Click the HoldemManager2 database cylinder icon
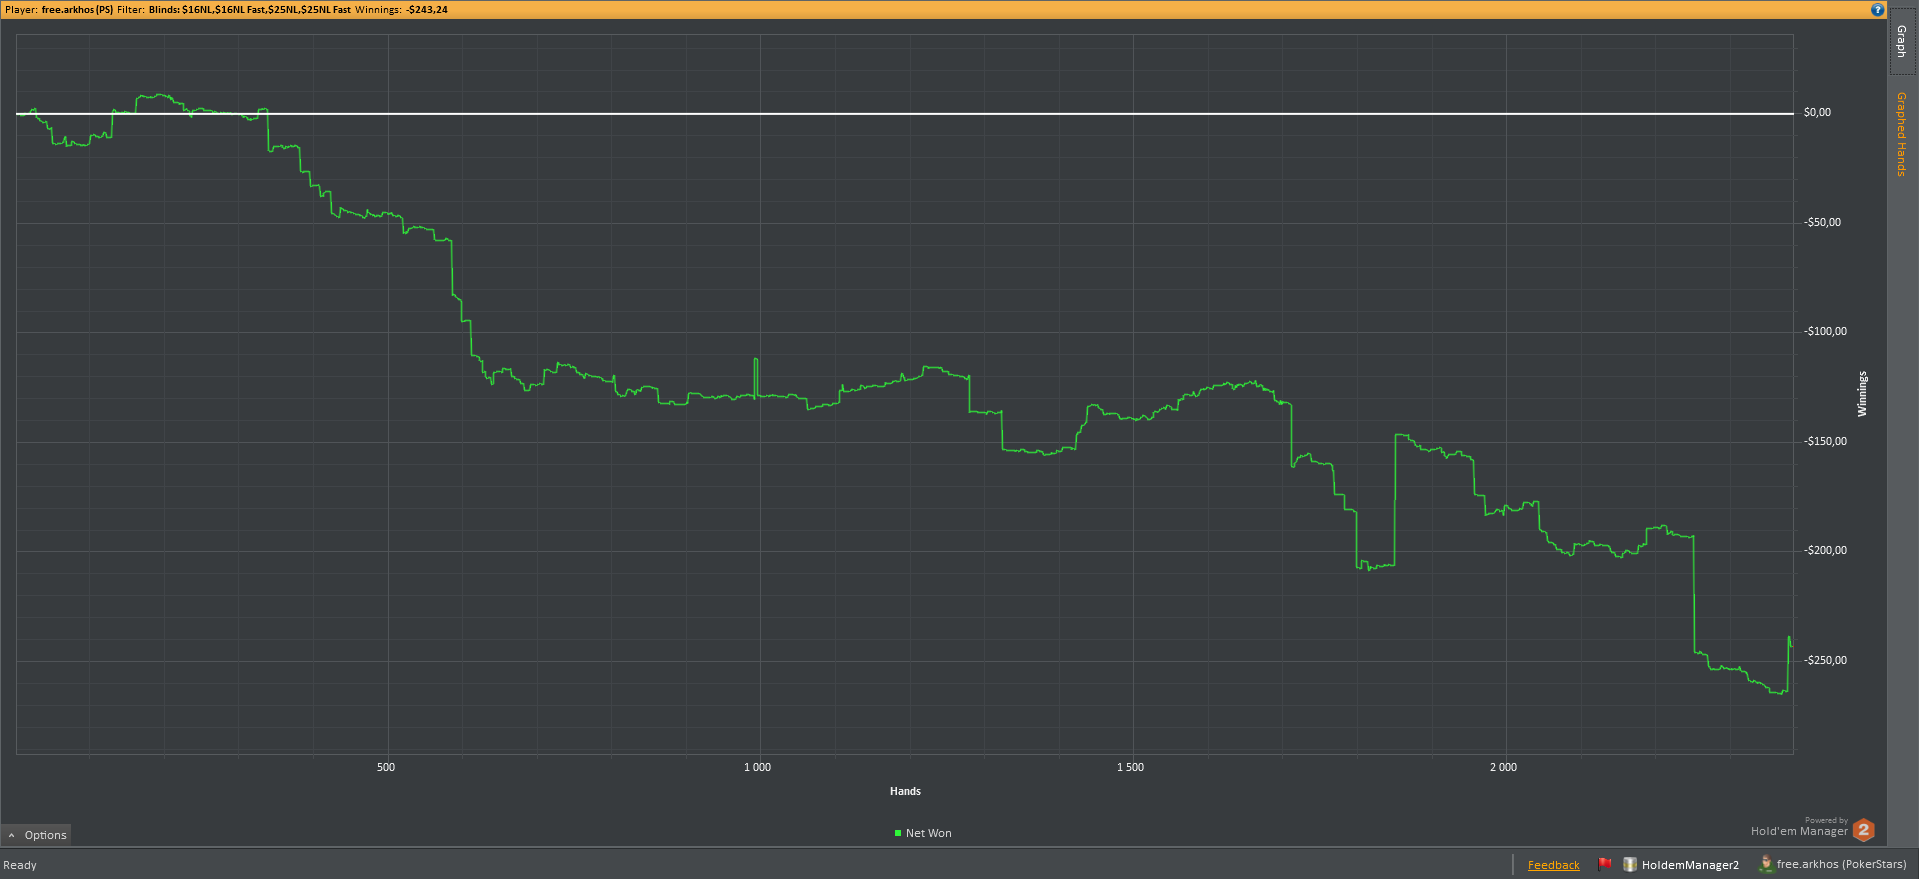 click(1630, 864)
